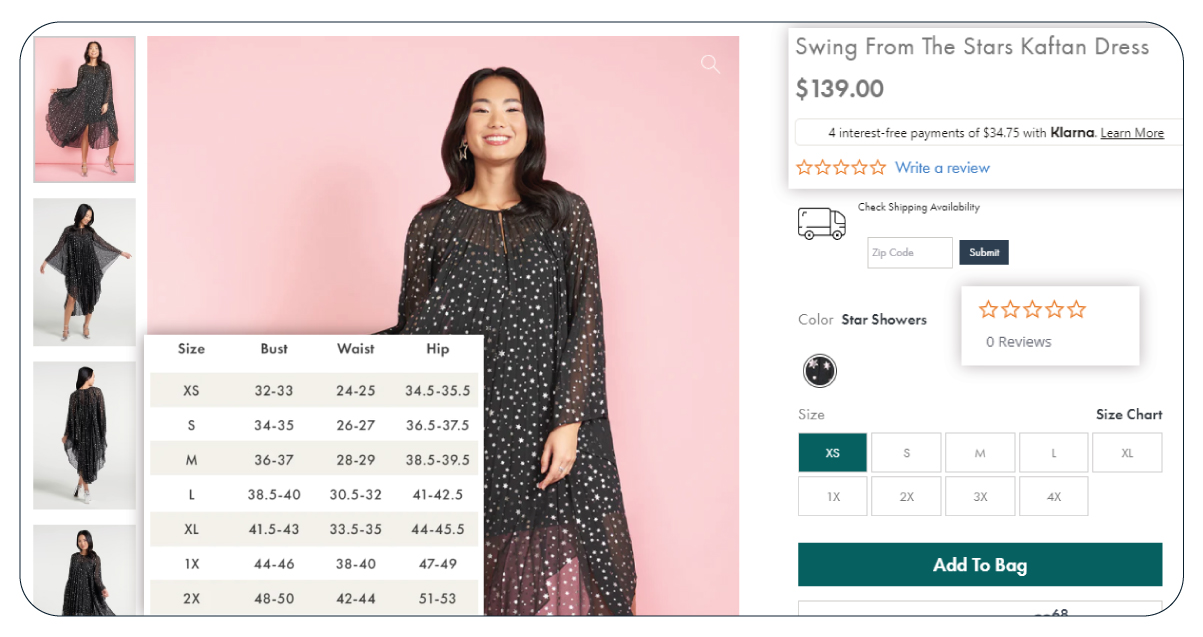Viewport: 1203px width, 637px height.
Task: View first thumbnail with pink background
Action: click(85, 110)
